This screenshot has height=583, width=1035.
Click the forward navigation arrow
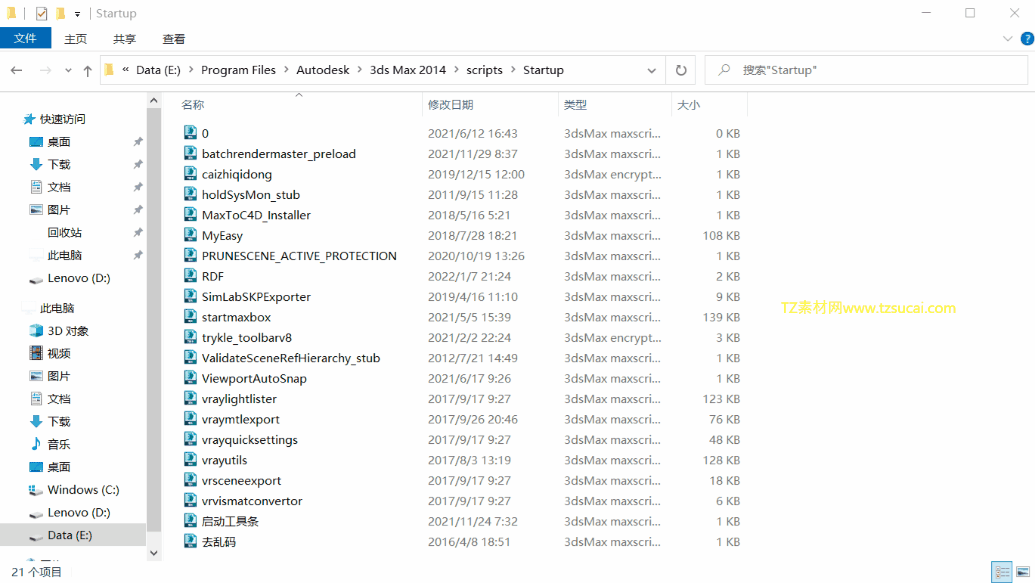pos(45,70)
